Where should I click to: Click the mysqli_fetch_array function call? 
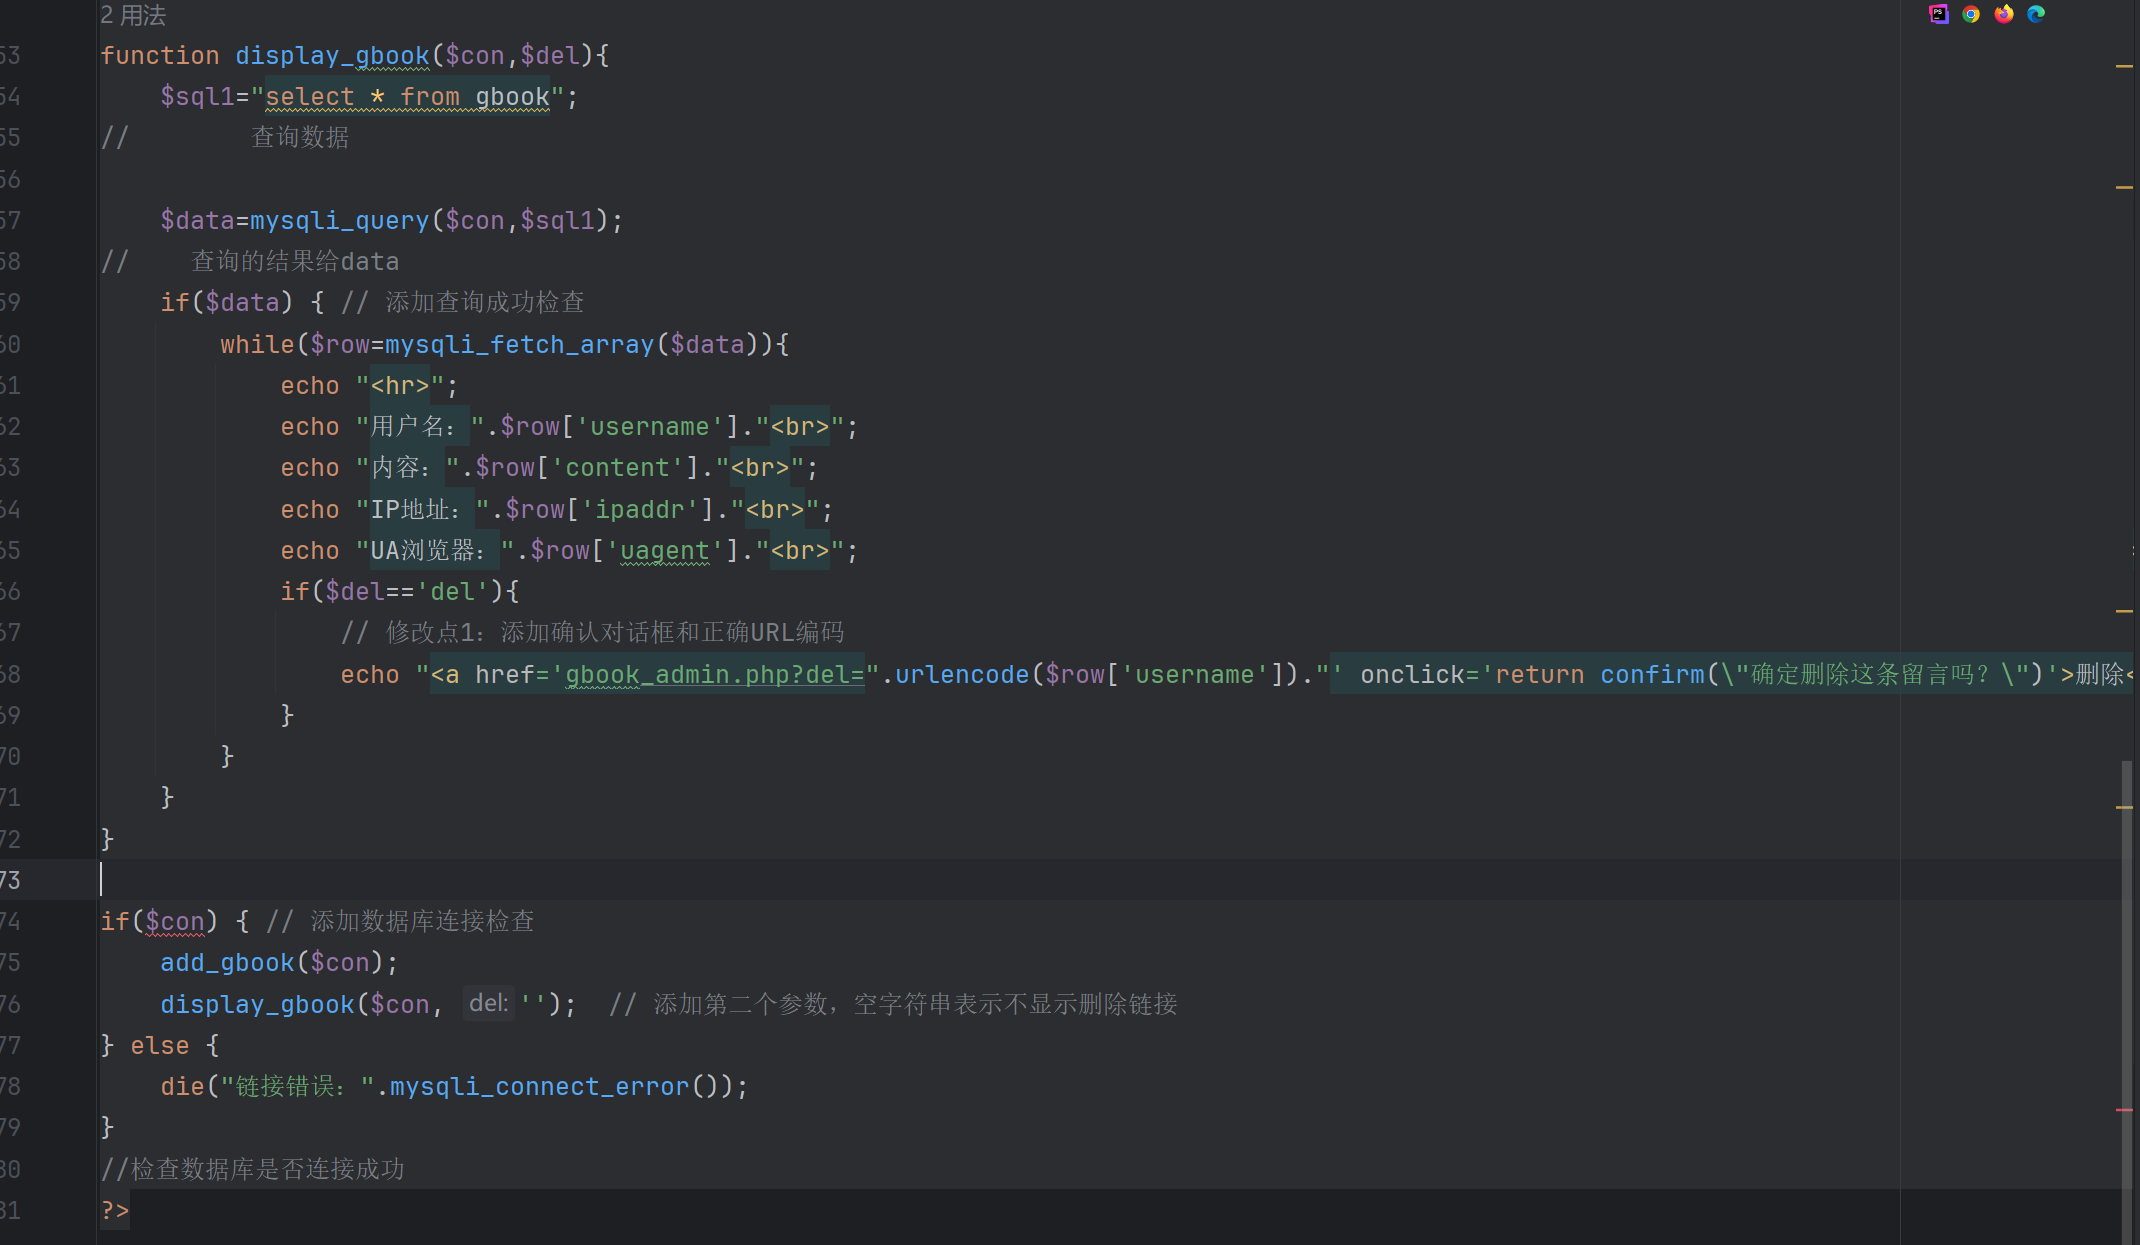518,344
